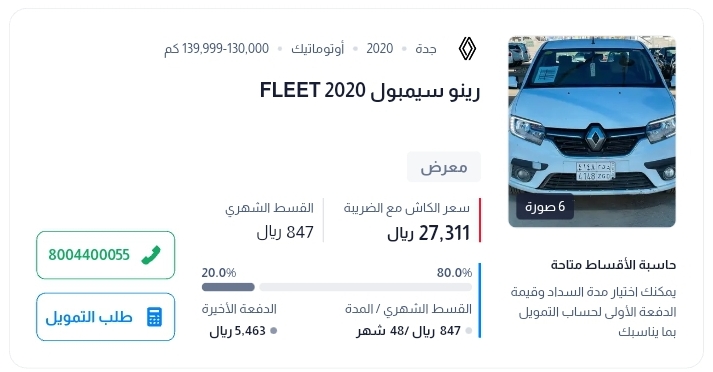Click the طلب التمويل financing request button
Viewport: 713px width, 372px height.
(105, 317)
